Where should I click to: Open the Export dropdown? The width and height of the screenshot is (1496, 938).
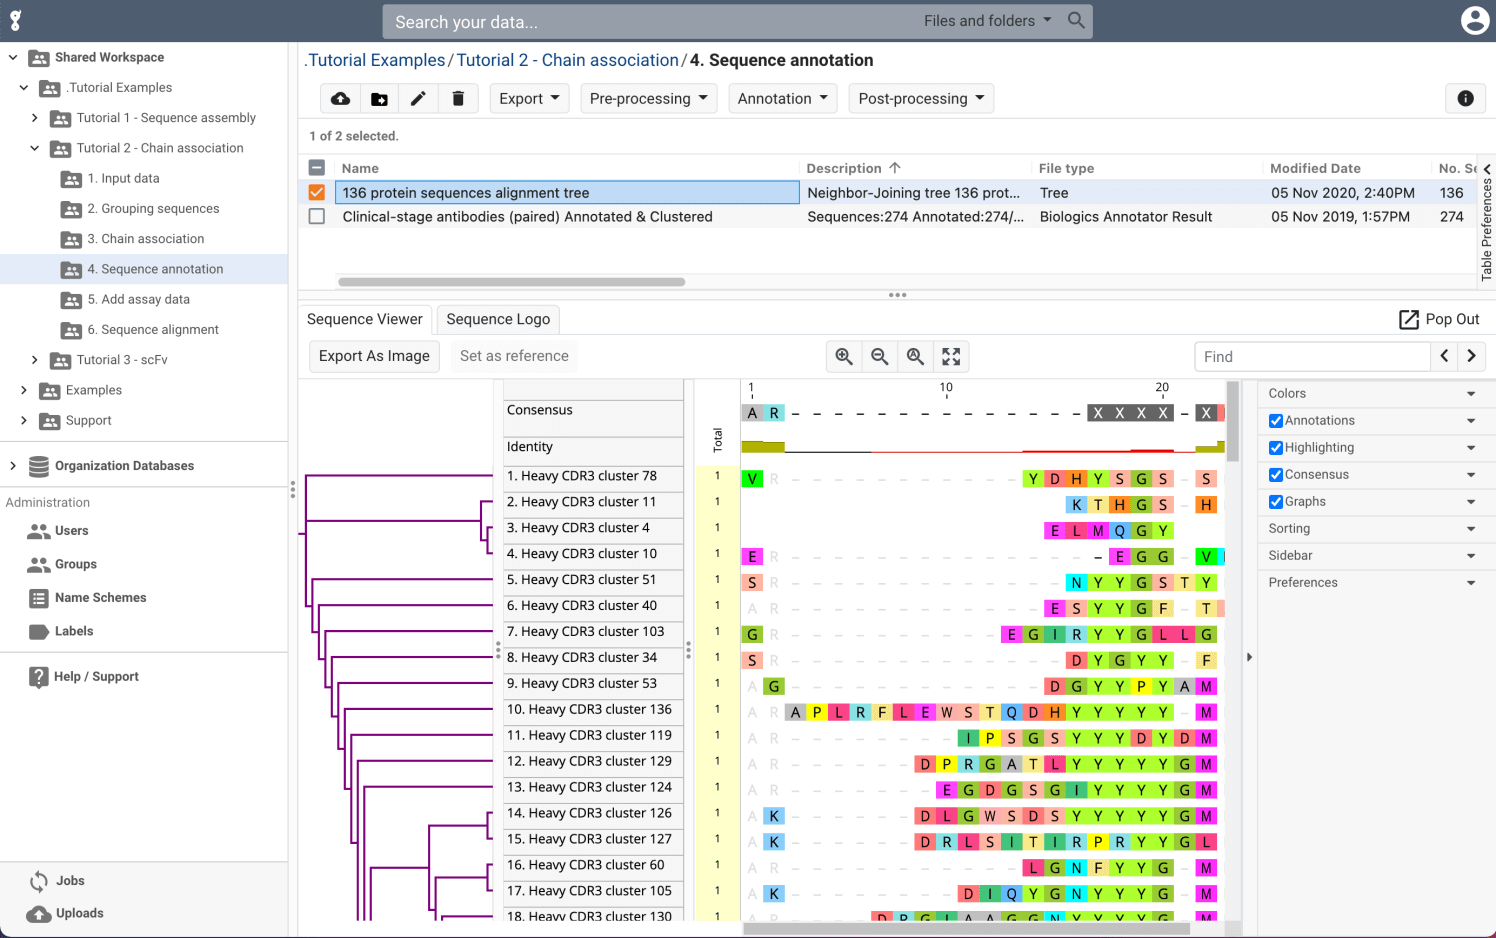(x=529, y=98)
